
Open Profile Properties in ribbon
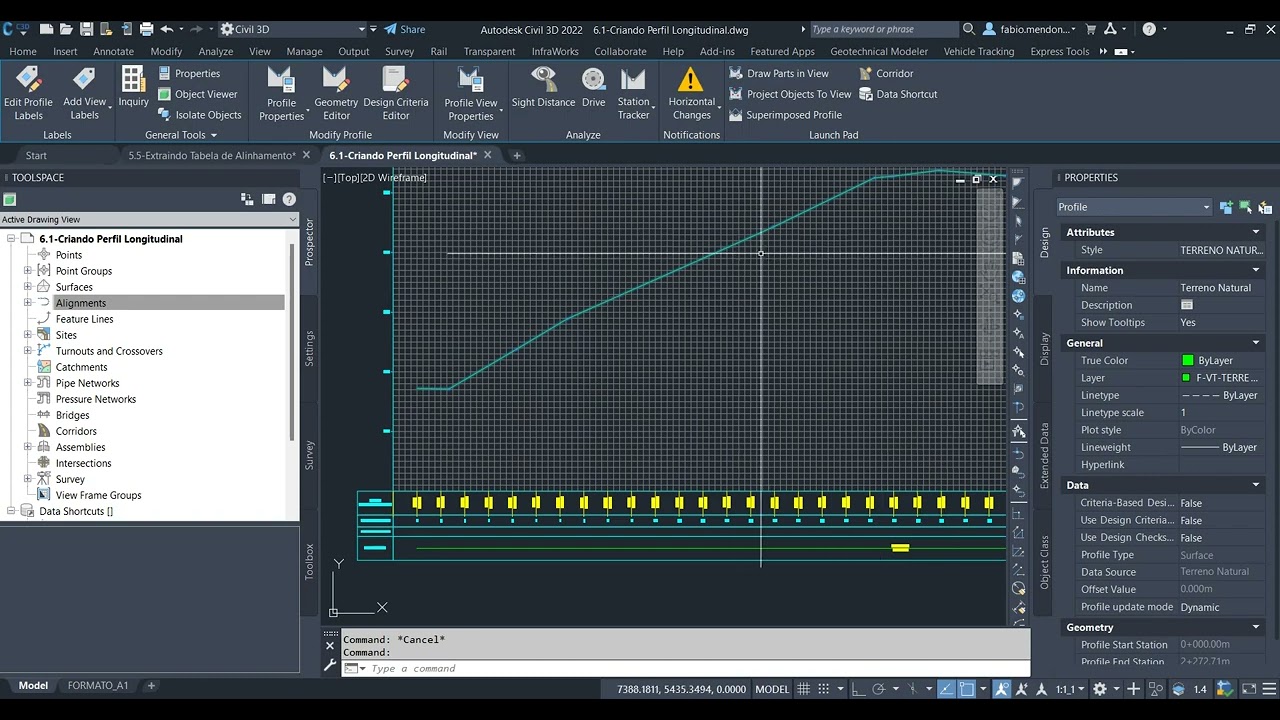281,94
